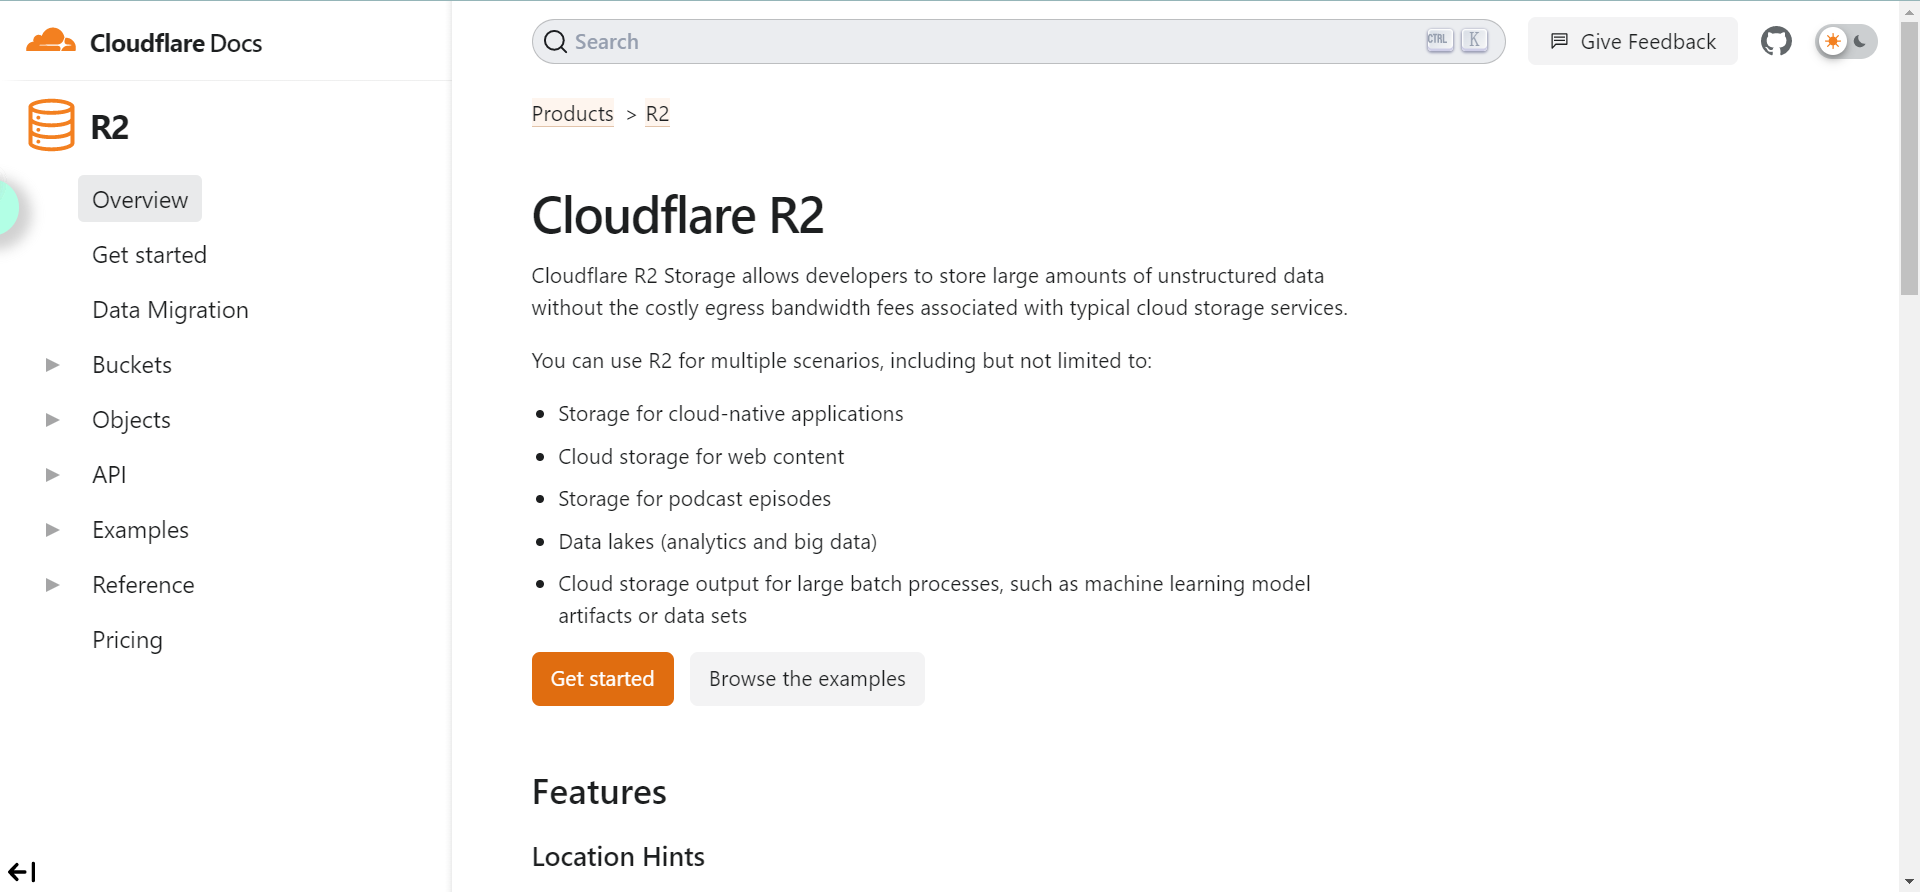Viewport: 1920px width, 892px height.
Task: Open the Data Migration sidebar page
Action: 170,310
